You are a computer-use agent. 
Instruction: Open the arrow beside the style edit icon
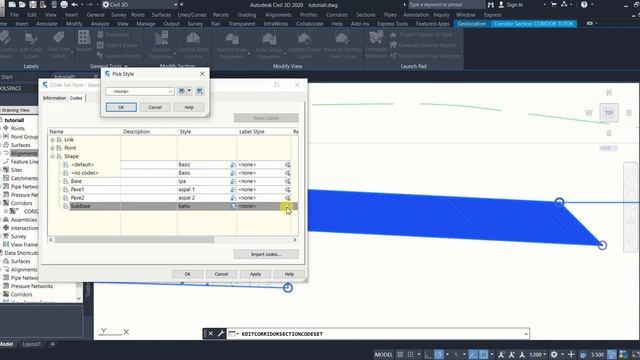click(x=189, y=91)
